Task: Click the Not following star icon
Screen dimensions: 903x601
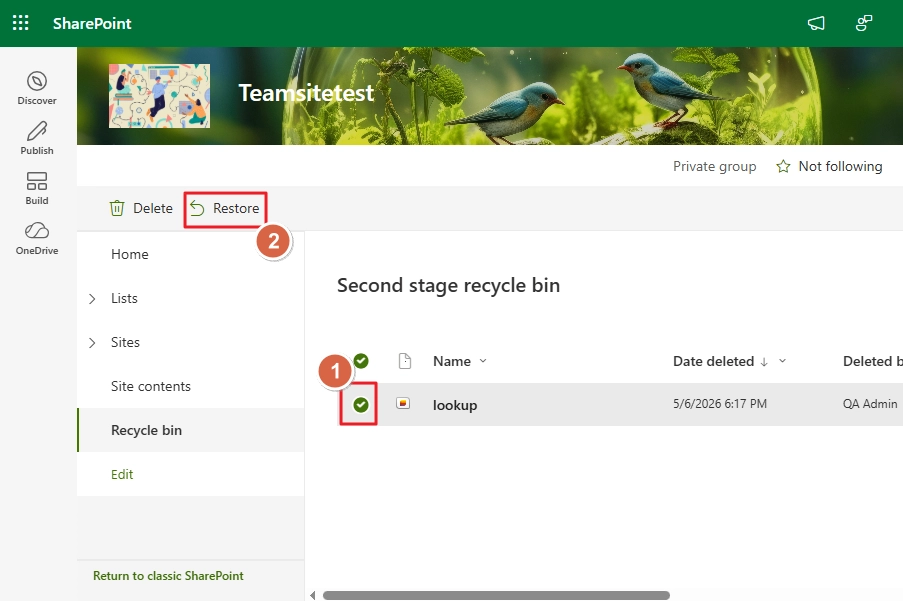Action: 783,166
